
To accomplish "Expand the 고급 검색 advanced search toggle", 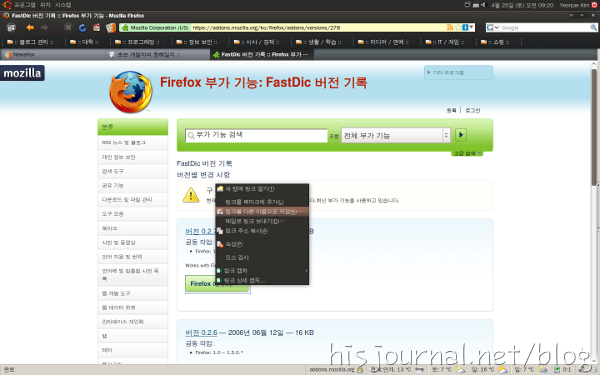I will click(x=466, y=153).
